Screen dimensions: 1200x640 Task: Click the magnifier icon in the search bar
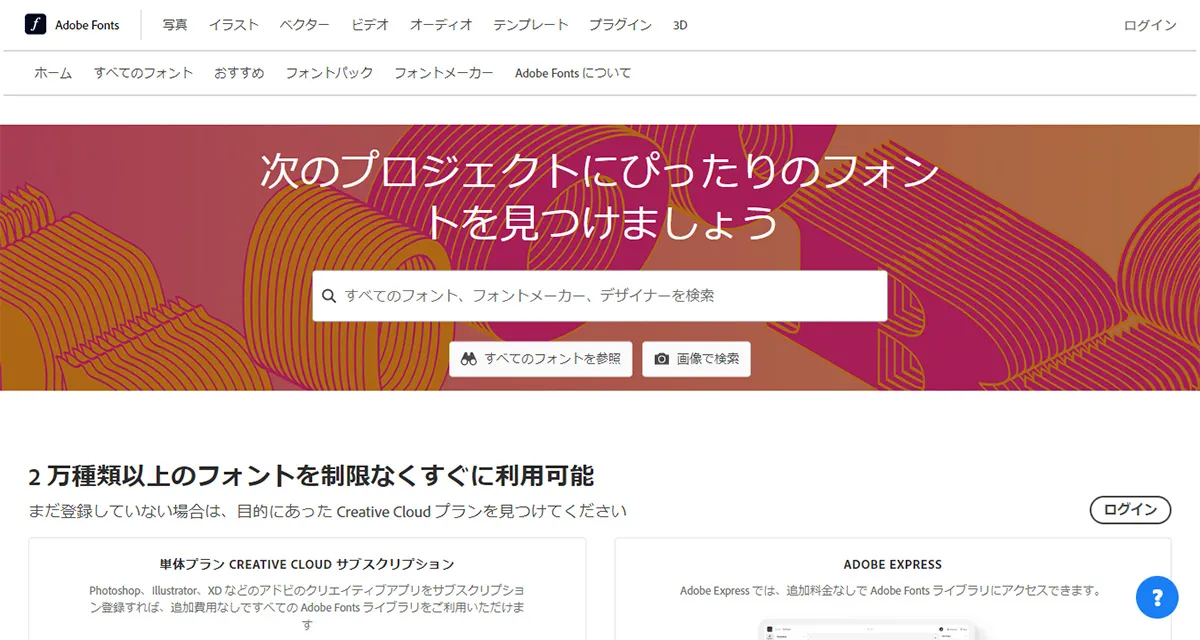pos(330,296)
